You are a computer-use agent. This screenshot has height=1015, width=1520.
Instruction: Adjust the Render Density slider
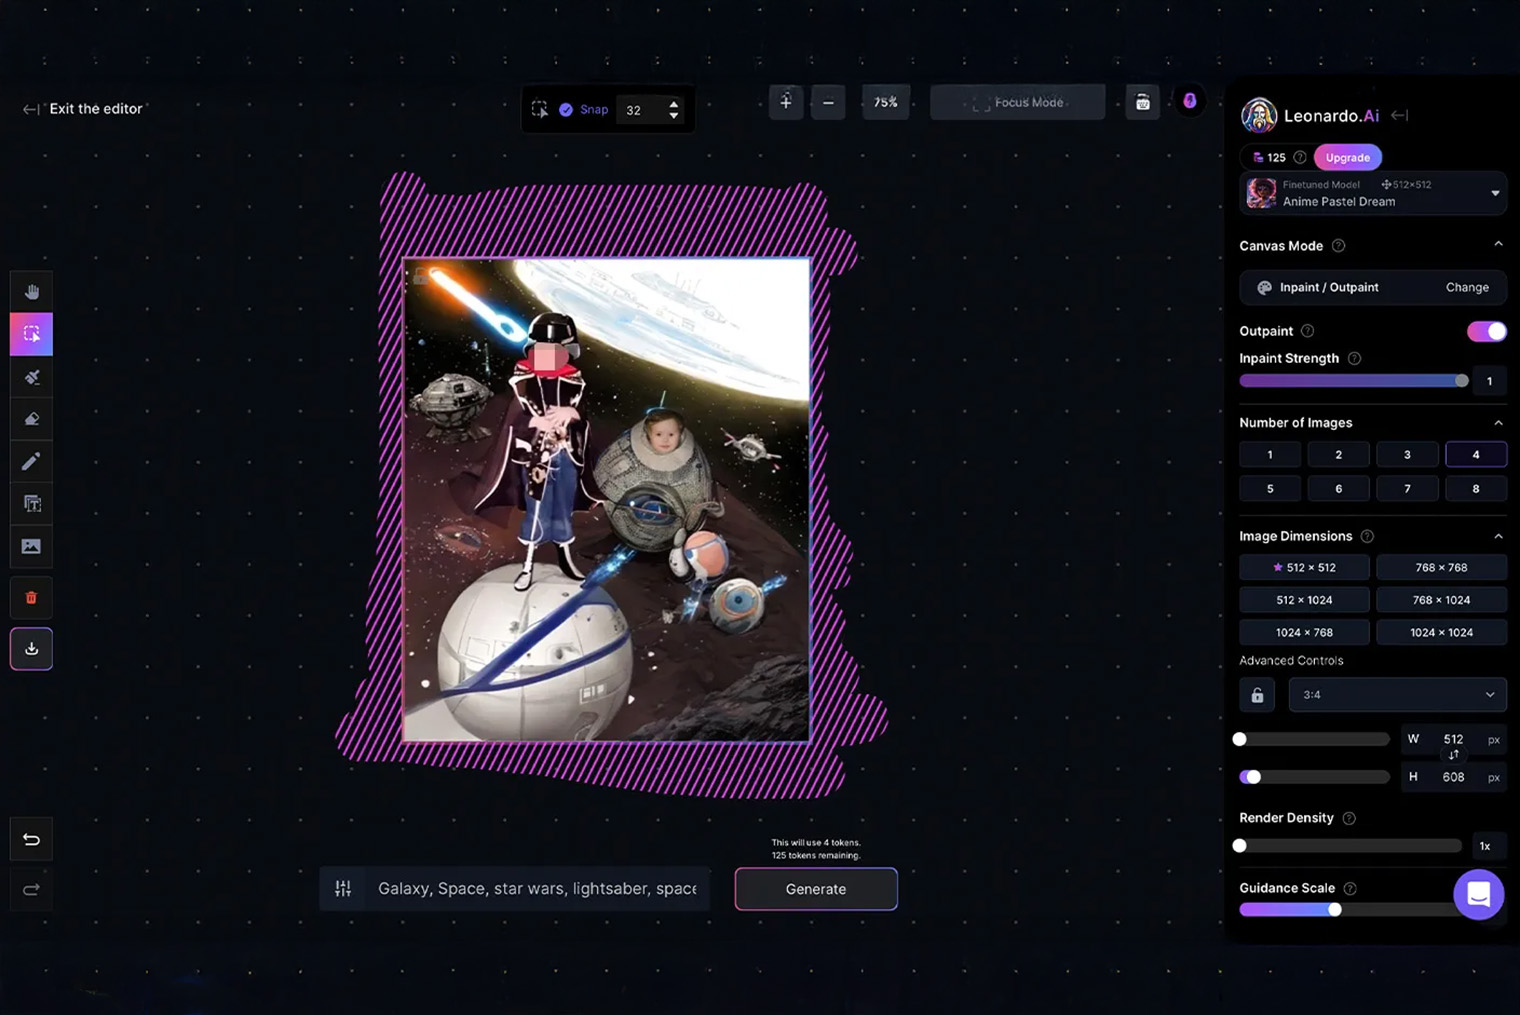pyautogui.click(x=1350, y=846)
